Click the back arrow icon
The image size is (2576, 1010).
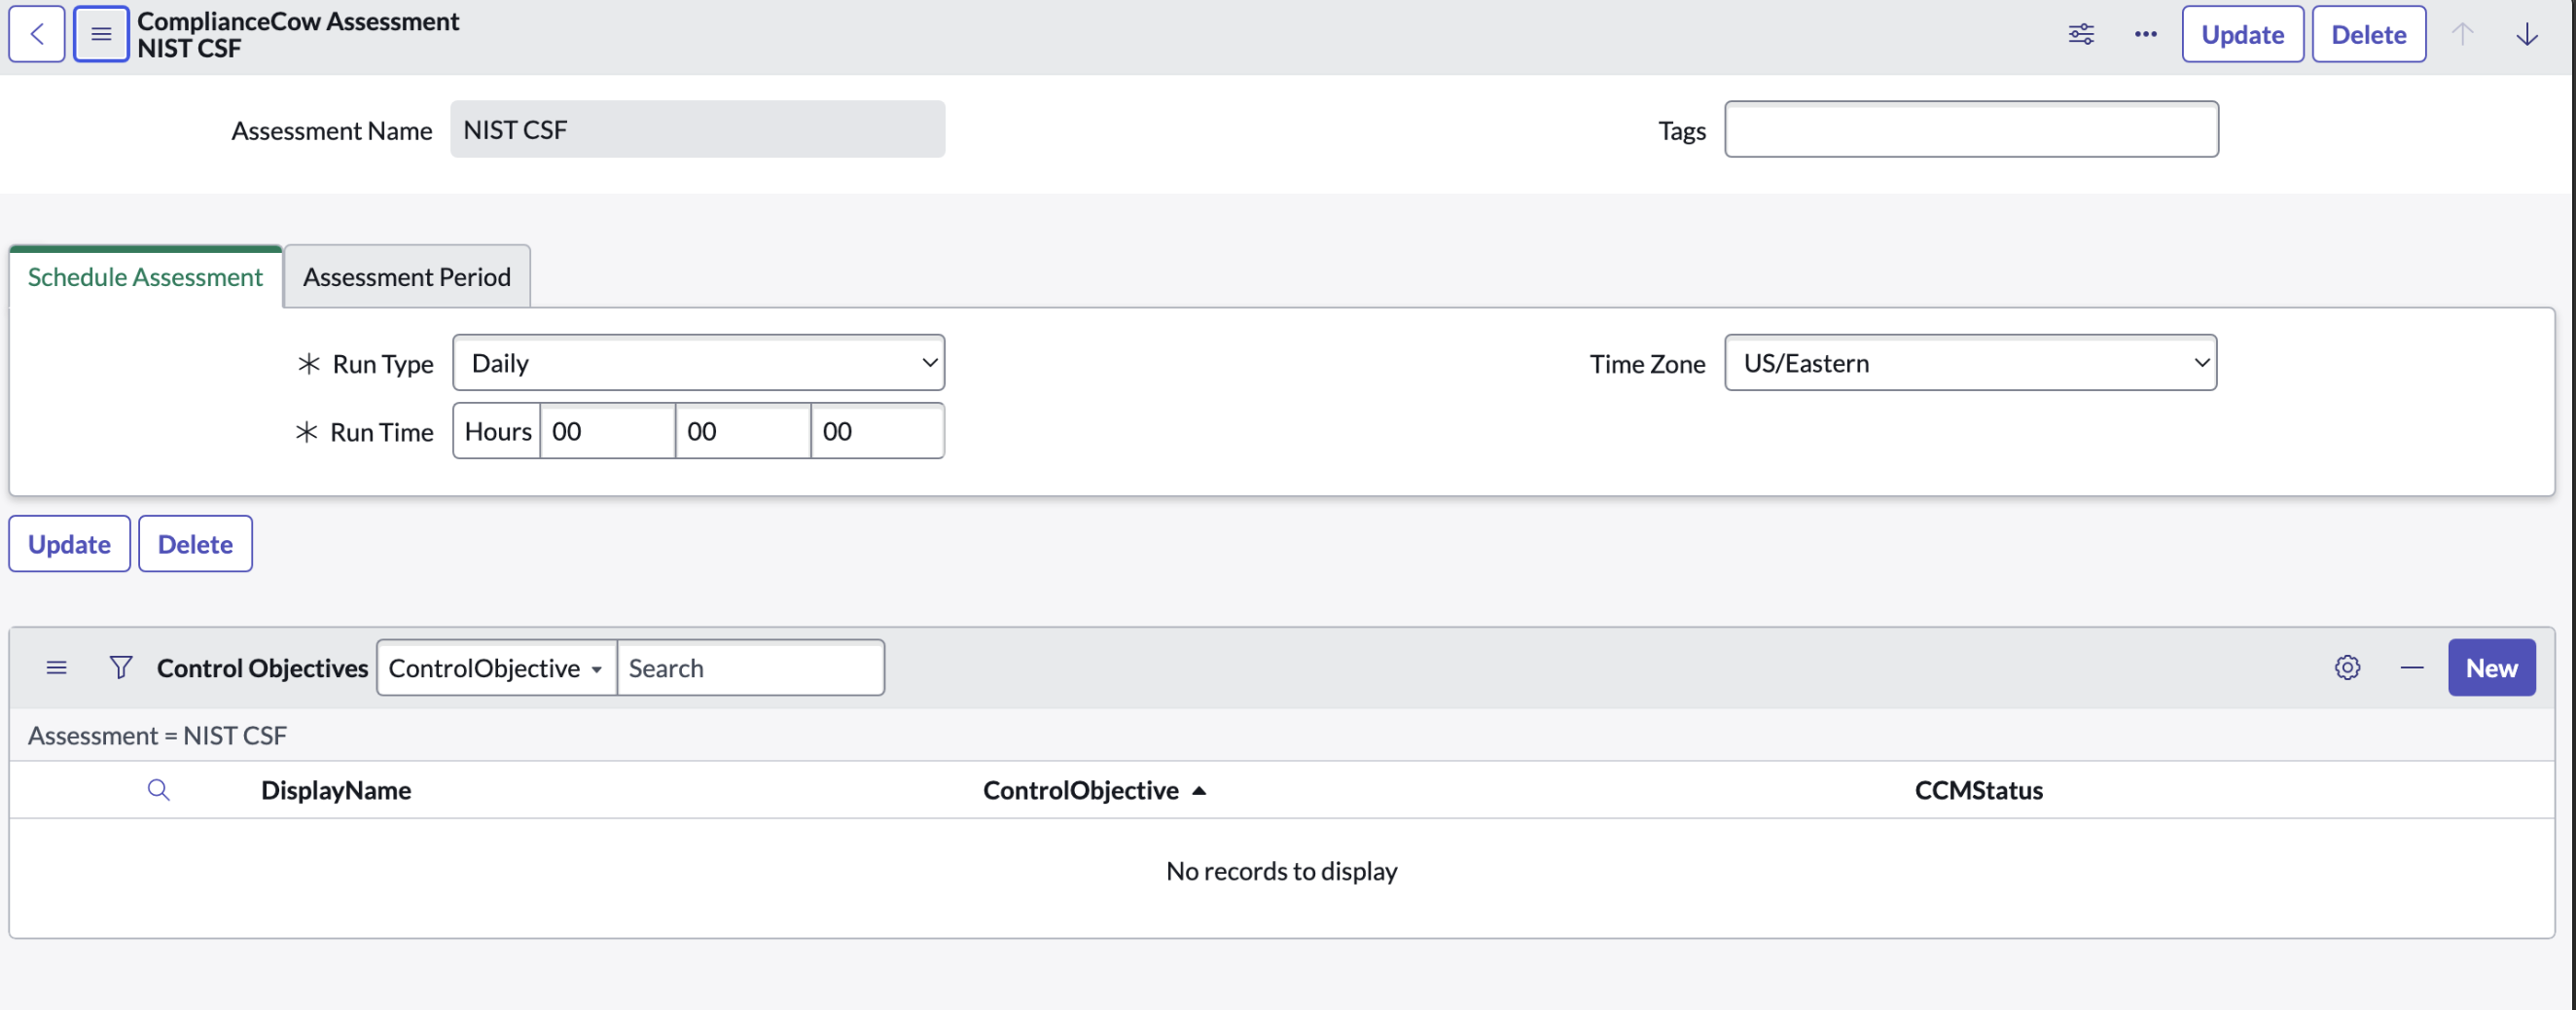[x=37, y=34]
